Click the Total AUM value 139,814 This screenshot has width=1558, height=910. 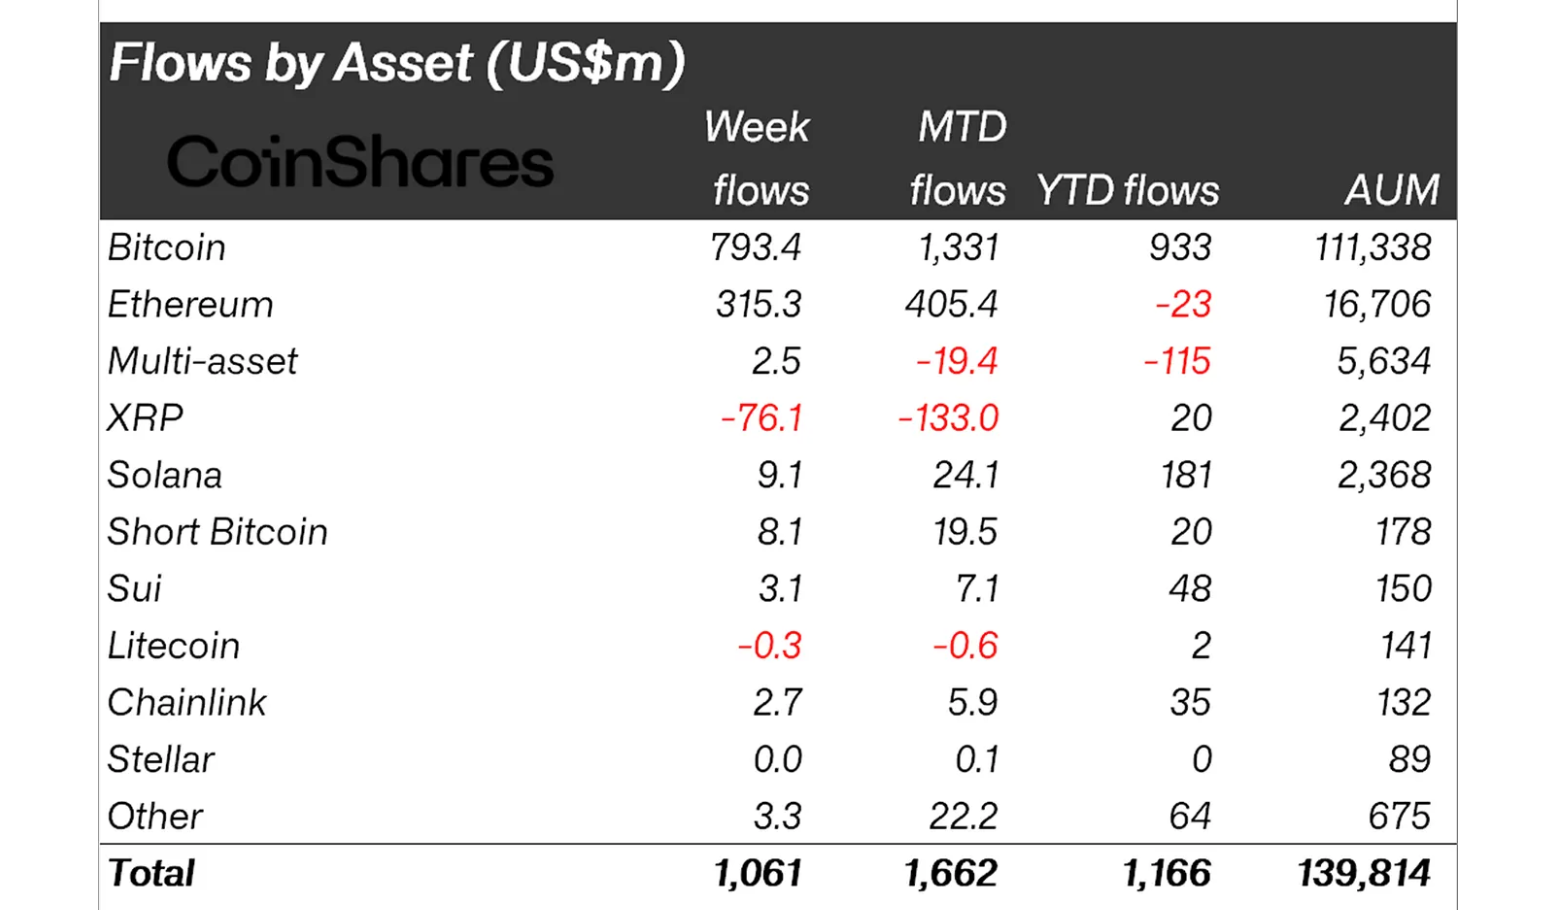1364,874
